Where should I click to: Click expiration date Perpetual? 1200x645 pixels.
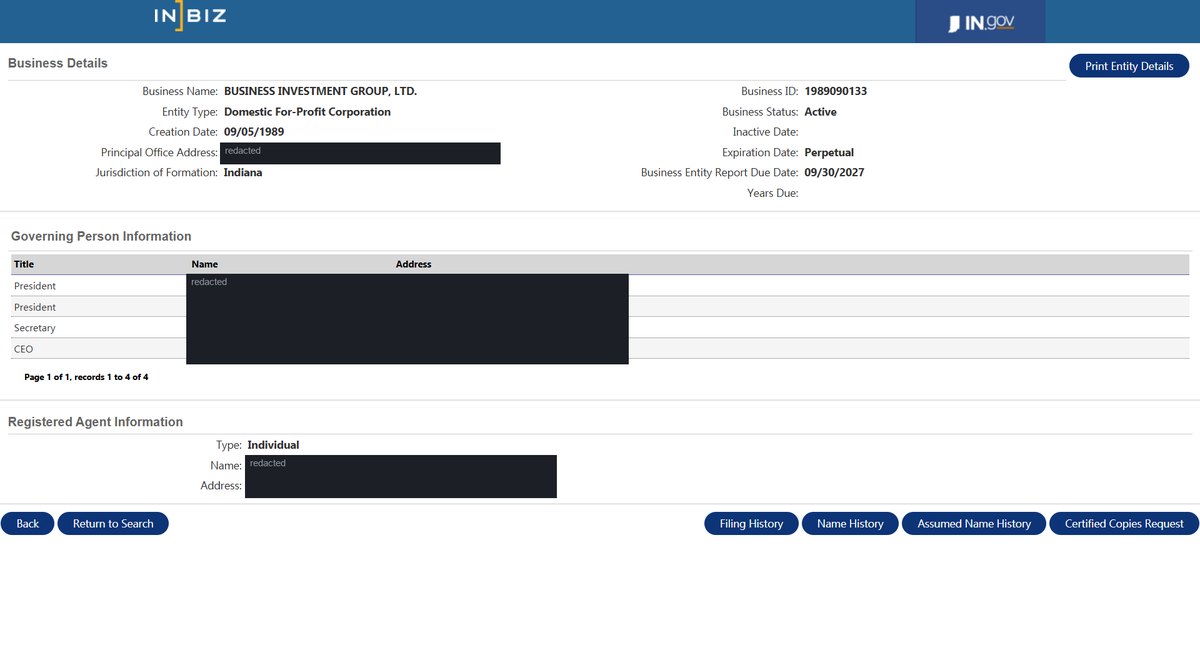(x=829, y=153)
